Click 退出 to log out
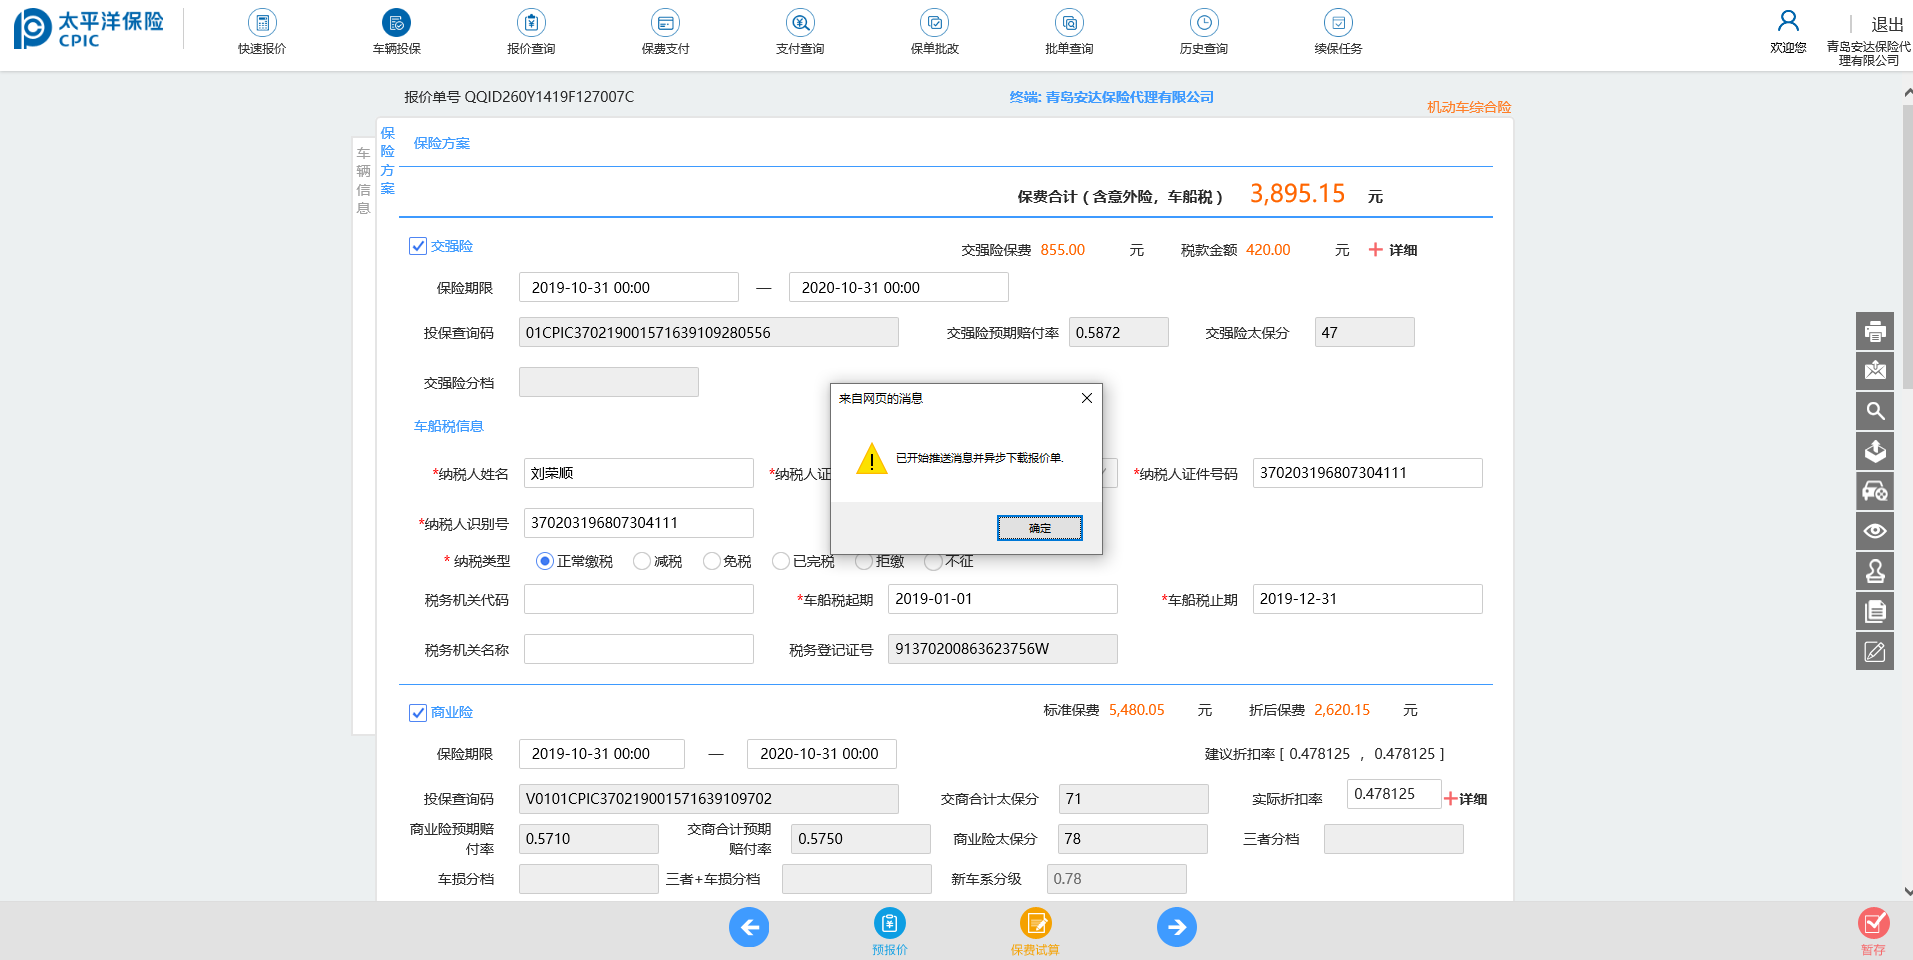 click(1887, 24)
